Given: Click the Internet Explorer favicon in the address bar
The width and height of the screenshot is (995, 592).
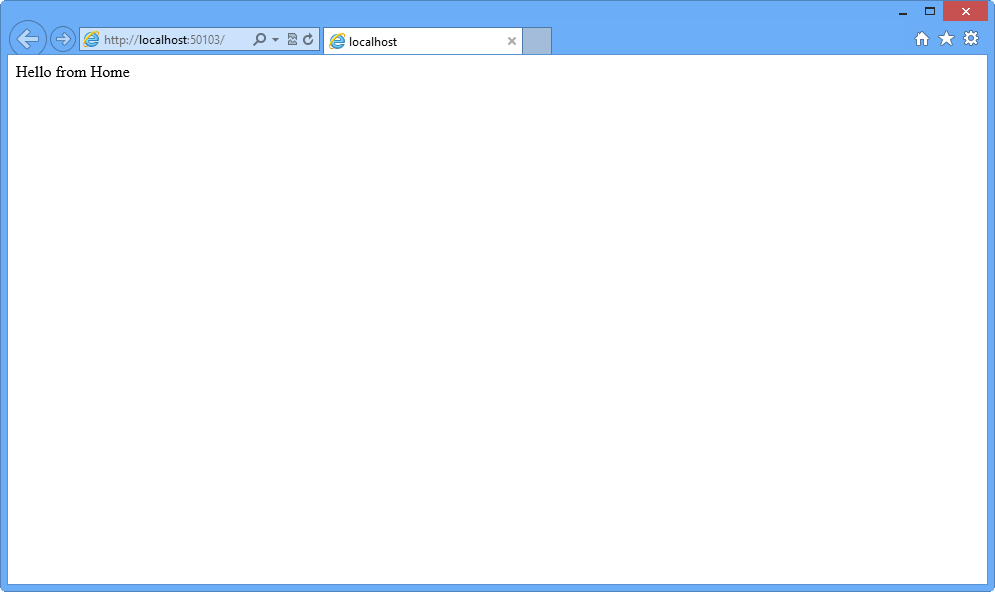Looking at the screenshot, I should point(91,40).
